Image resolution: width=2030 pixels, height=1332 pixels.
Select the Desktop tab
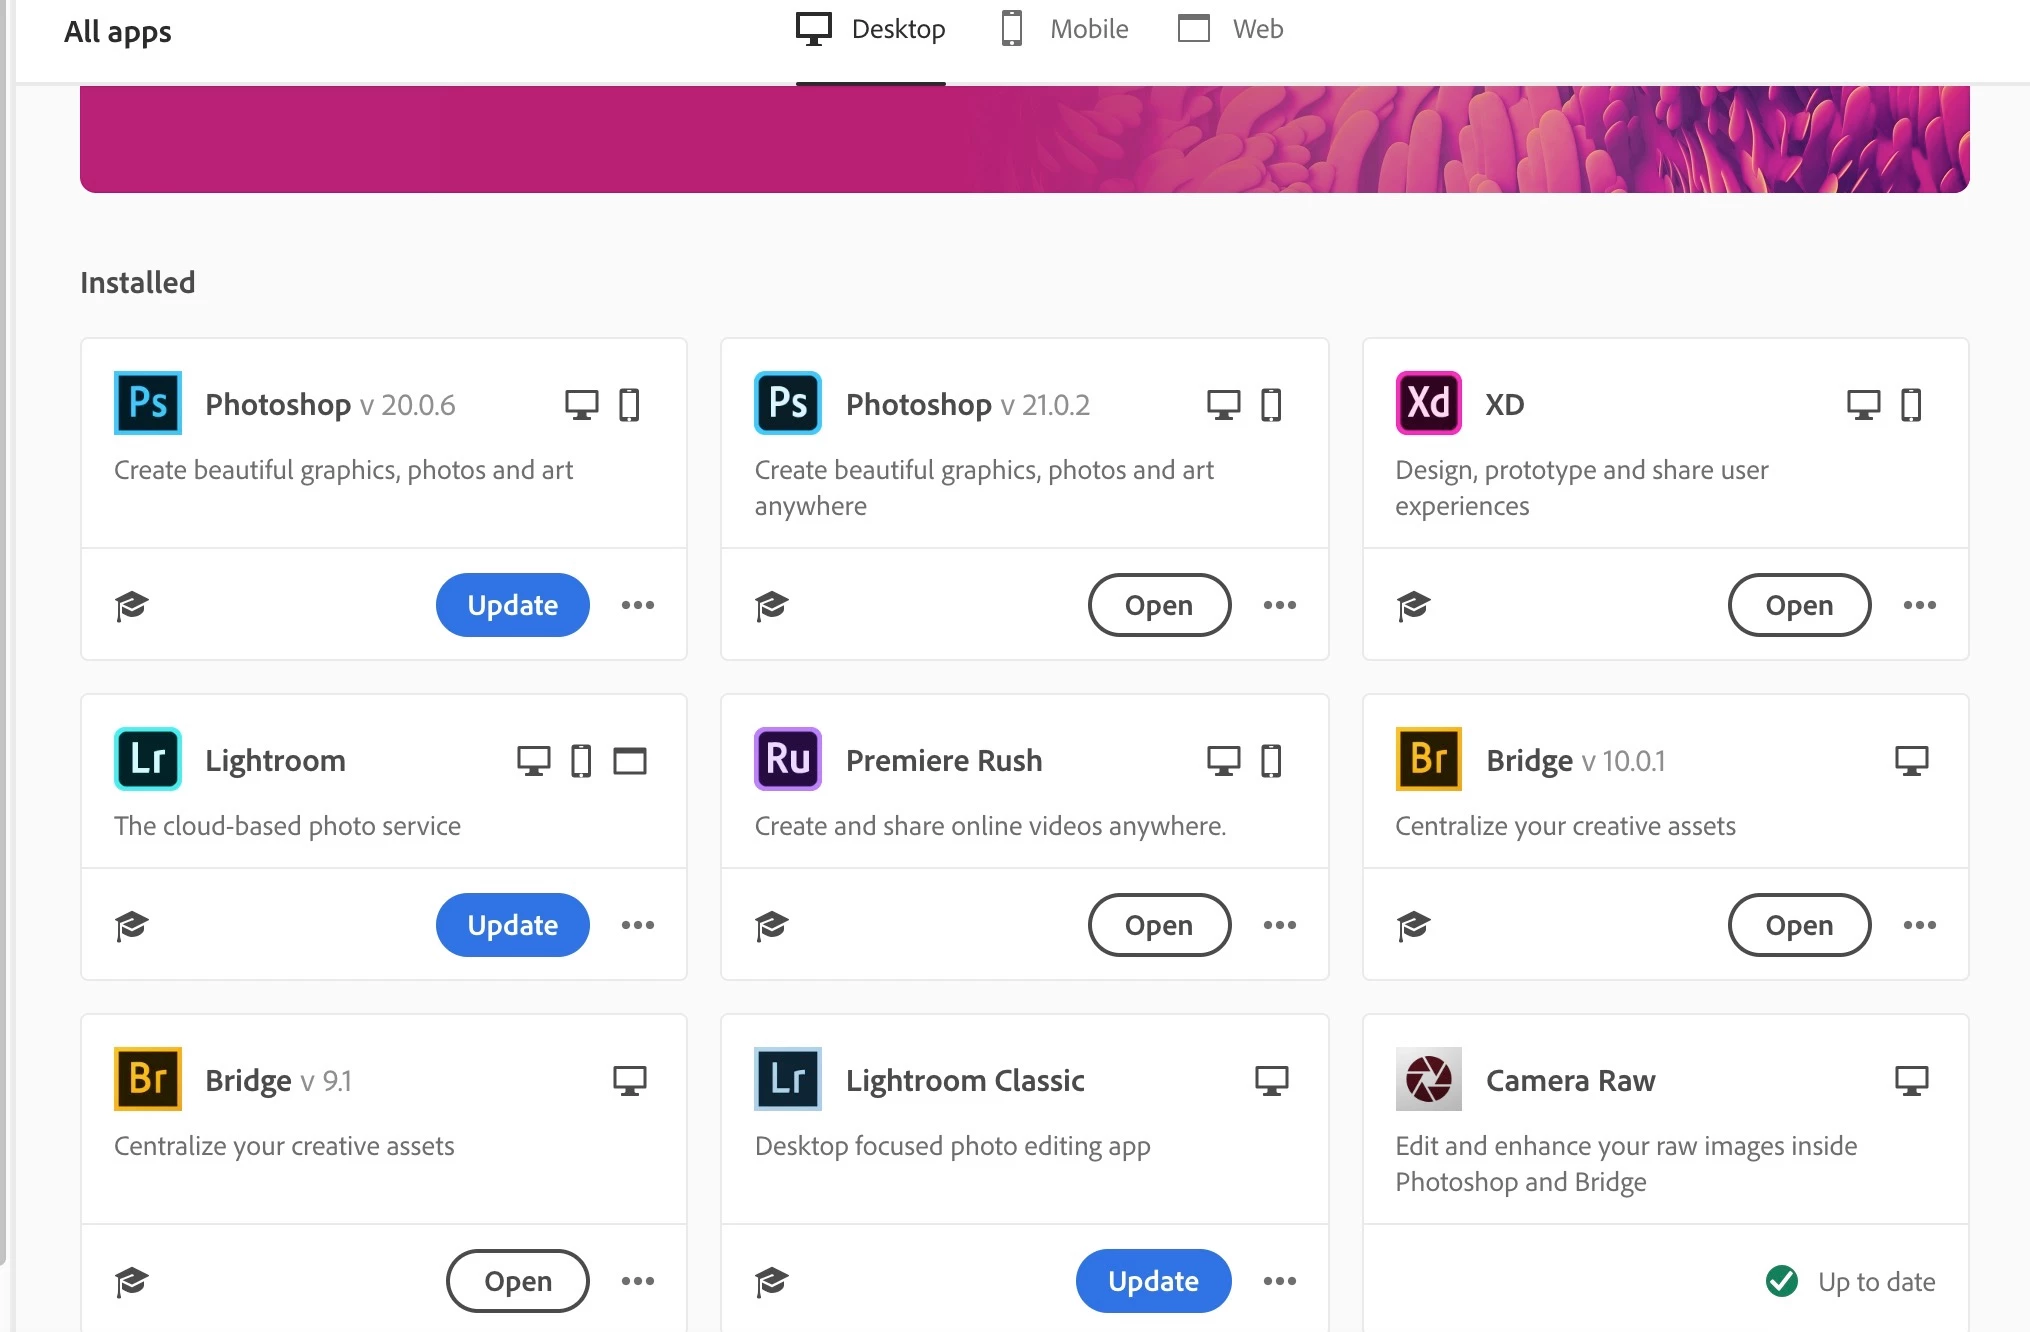(x=871, y=29)
